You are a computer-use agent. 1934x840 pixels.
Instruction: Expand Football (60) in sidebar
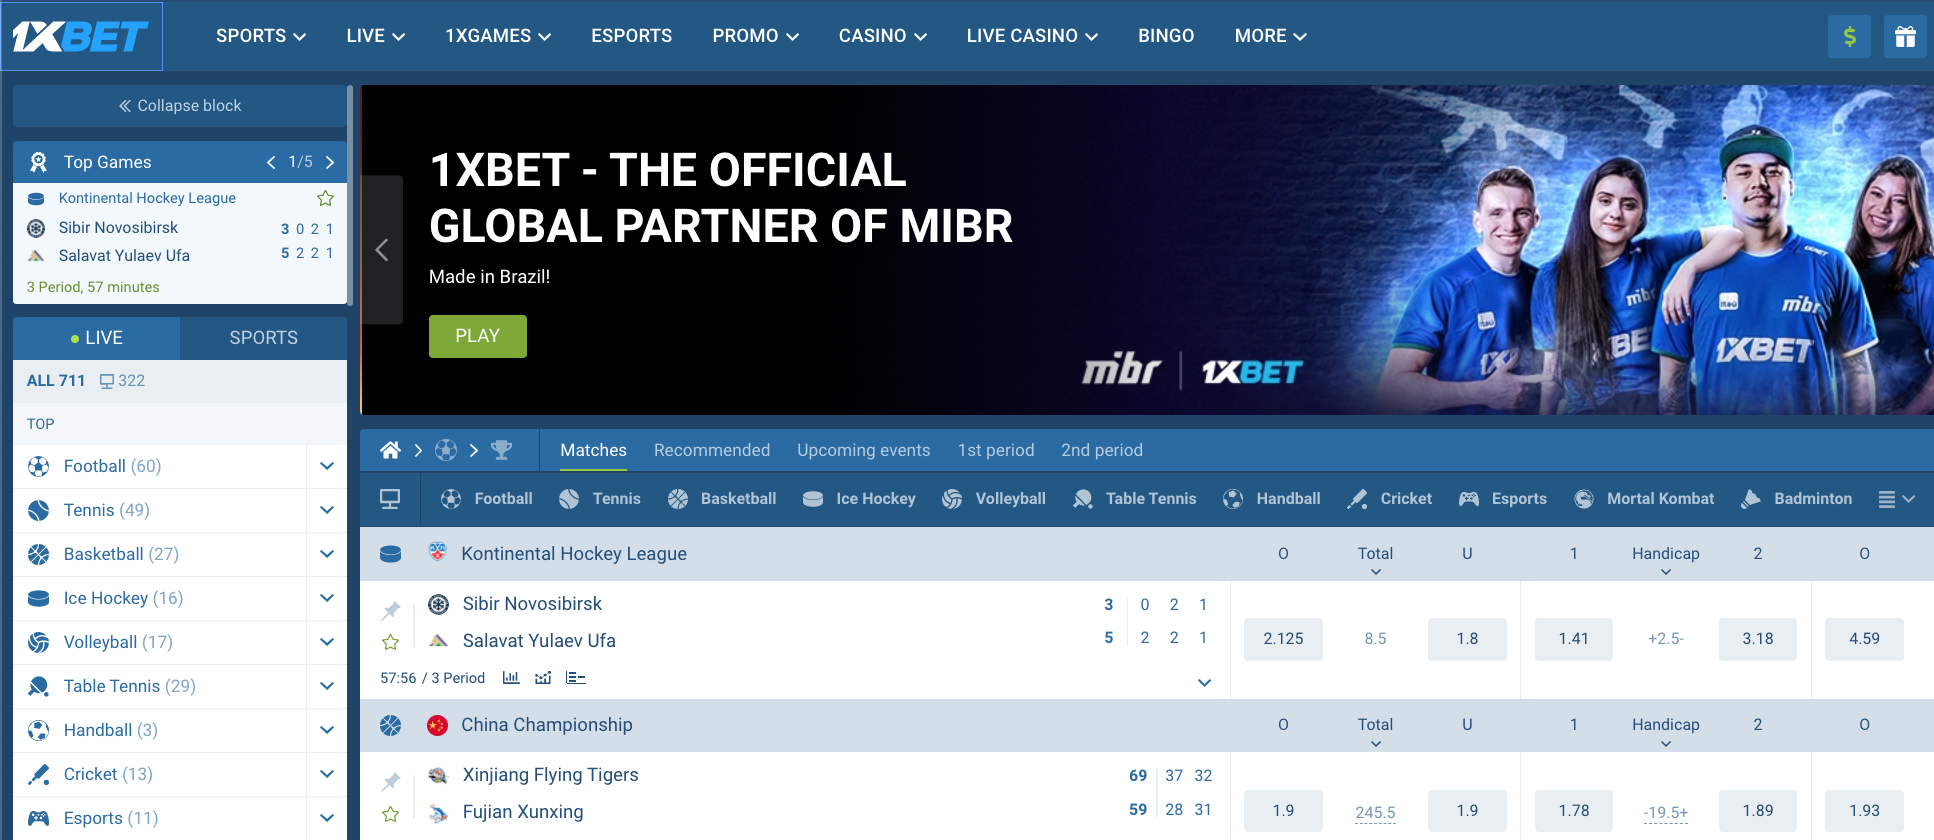coord(327,466)
